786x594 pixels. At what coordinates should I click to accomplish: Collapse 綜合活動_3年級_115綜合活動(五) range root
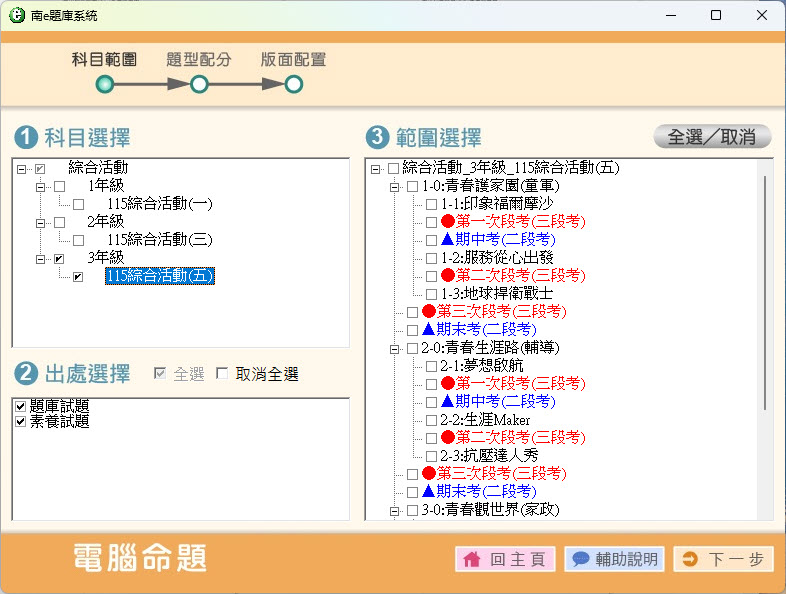(x=375, y=169)
